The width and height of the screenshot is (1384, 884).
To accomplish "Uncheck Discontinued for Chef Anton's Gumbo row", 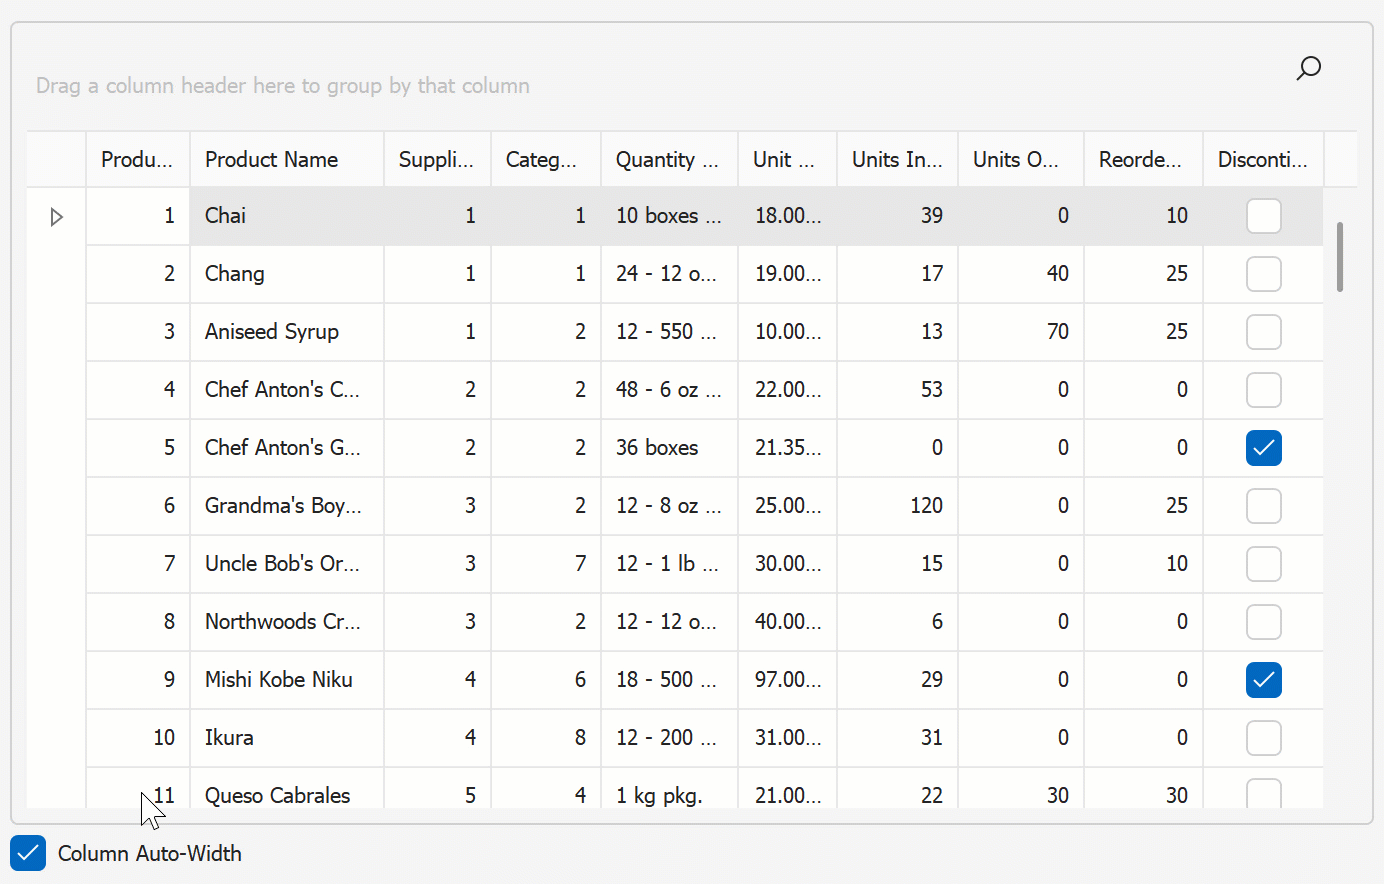I will (1263, 448).
